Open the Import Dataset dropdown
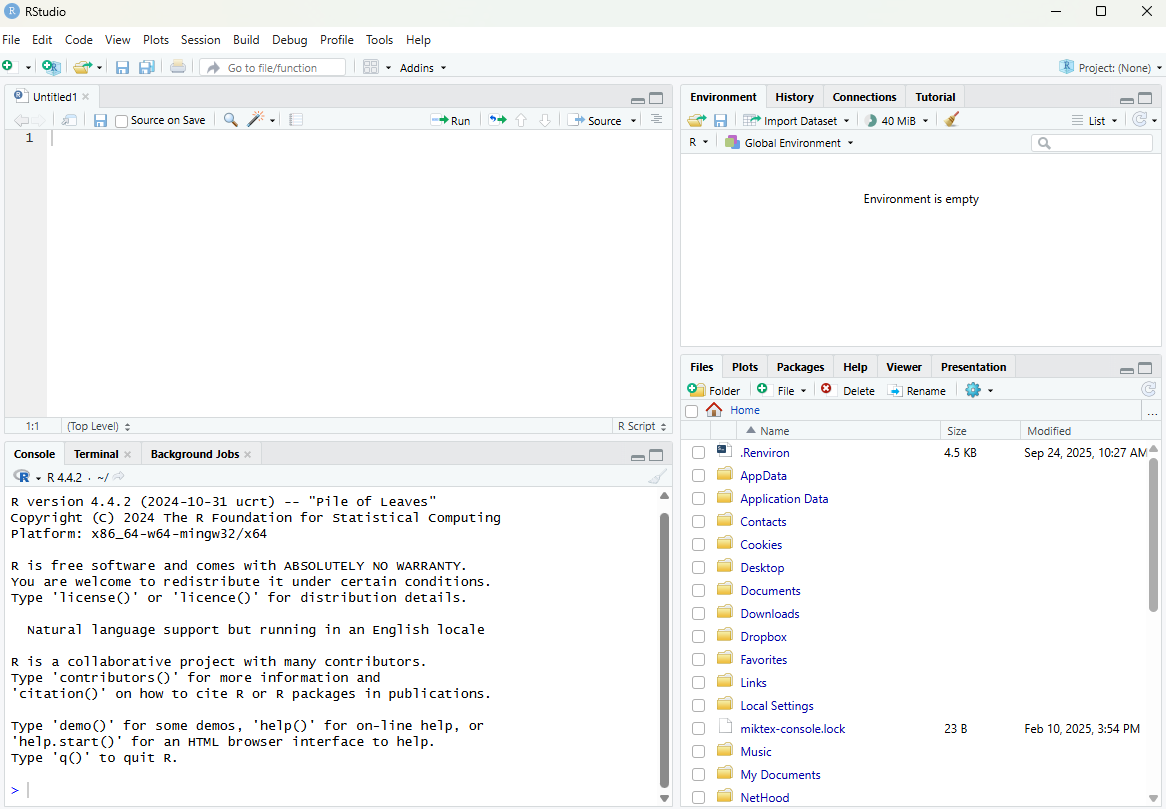Image resolution: width=1166 pixels, height=809 pixels. pos(796,120)
